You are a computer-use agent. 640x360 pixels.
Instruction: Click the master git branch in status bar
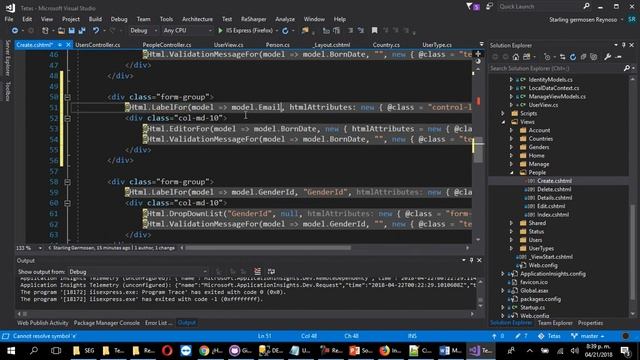(588, 336)
